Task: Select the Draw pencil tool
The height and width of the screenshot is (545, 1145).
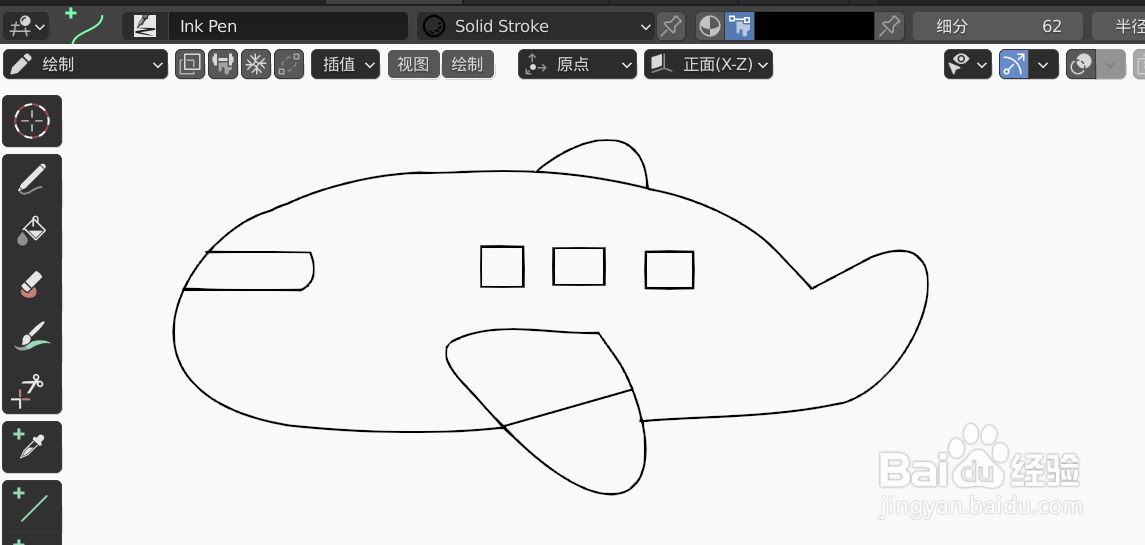Action: tap(32, 180)
